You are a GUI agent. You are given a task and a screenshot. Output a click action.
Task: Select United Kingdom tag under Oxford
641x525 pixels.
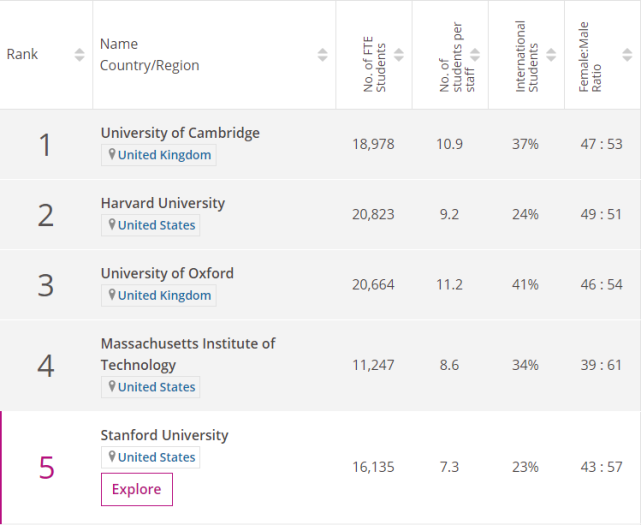pos(164,295)
